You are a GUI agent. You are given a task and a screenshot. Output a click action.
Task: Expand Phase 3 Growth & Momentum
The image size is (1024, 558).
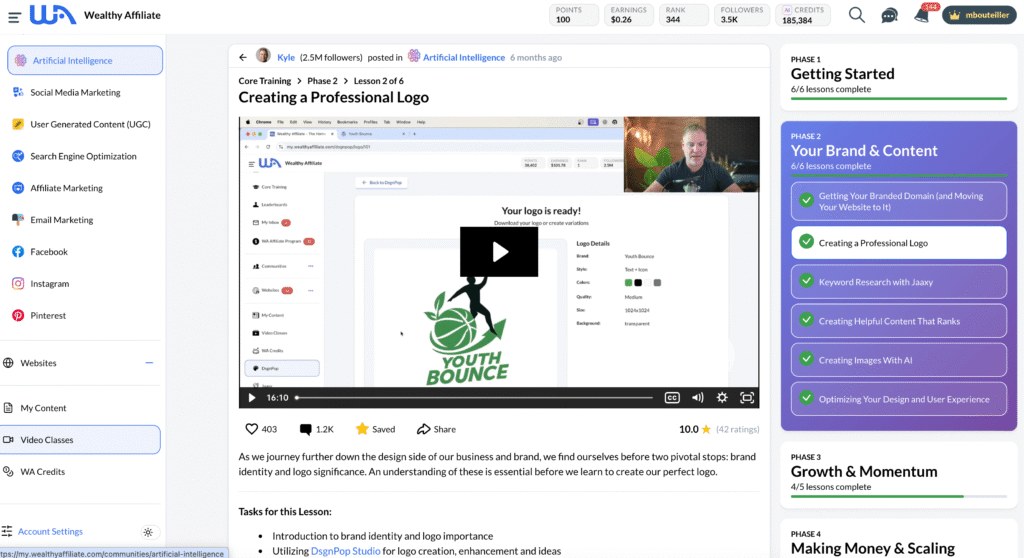coord(899,475)
